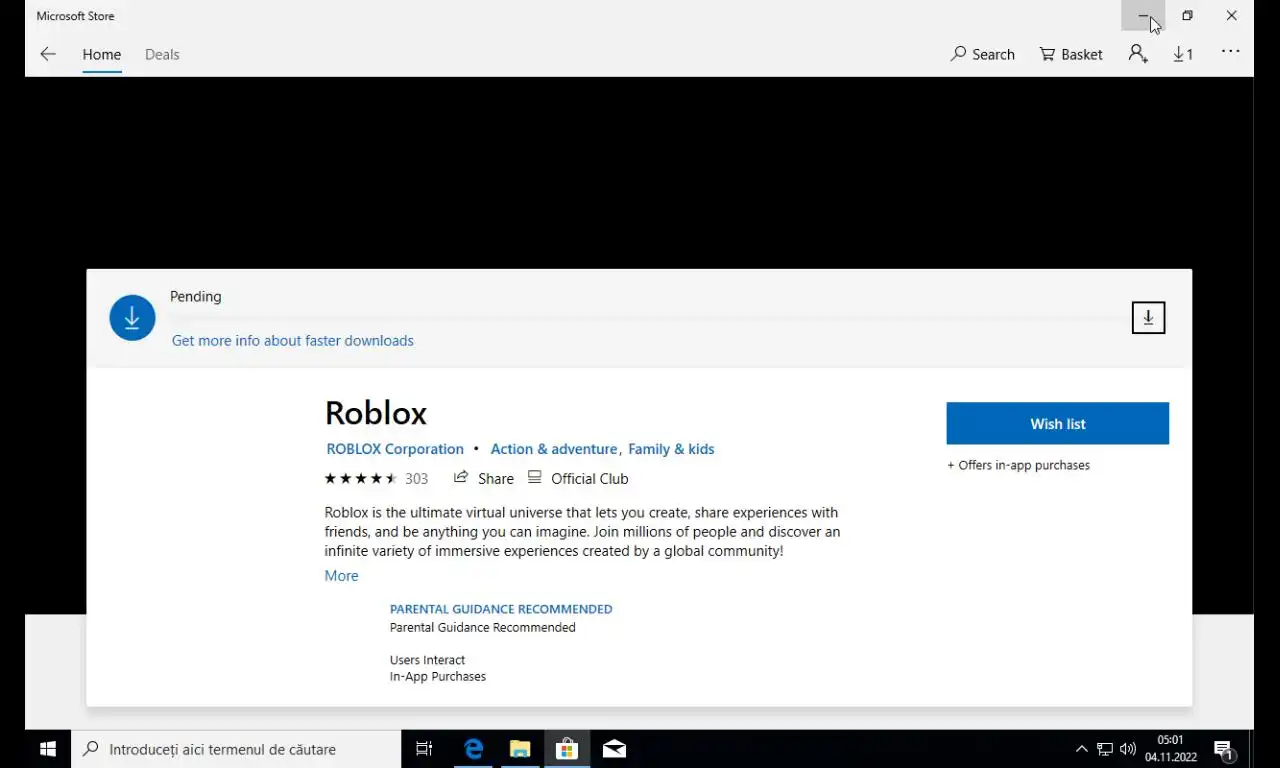Open the See more ellipsis menu
Screen dimensions: 1280x768
[x=1230, y=52]
